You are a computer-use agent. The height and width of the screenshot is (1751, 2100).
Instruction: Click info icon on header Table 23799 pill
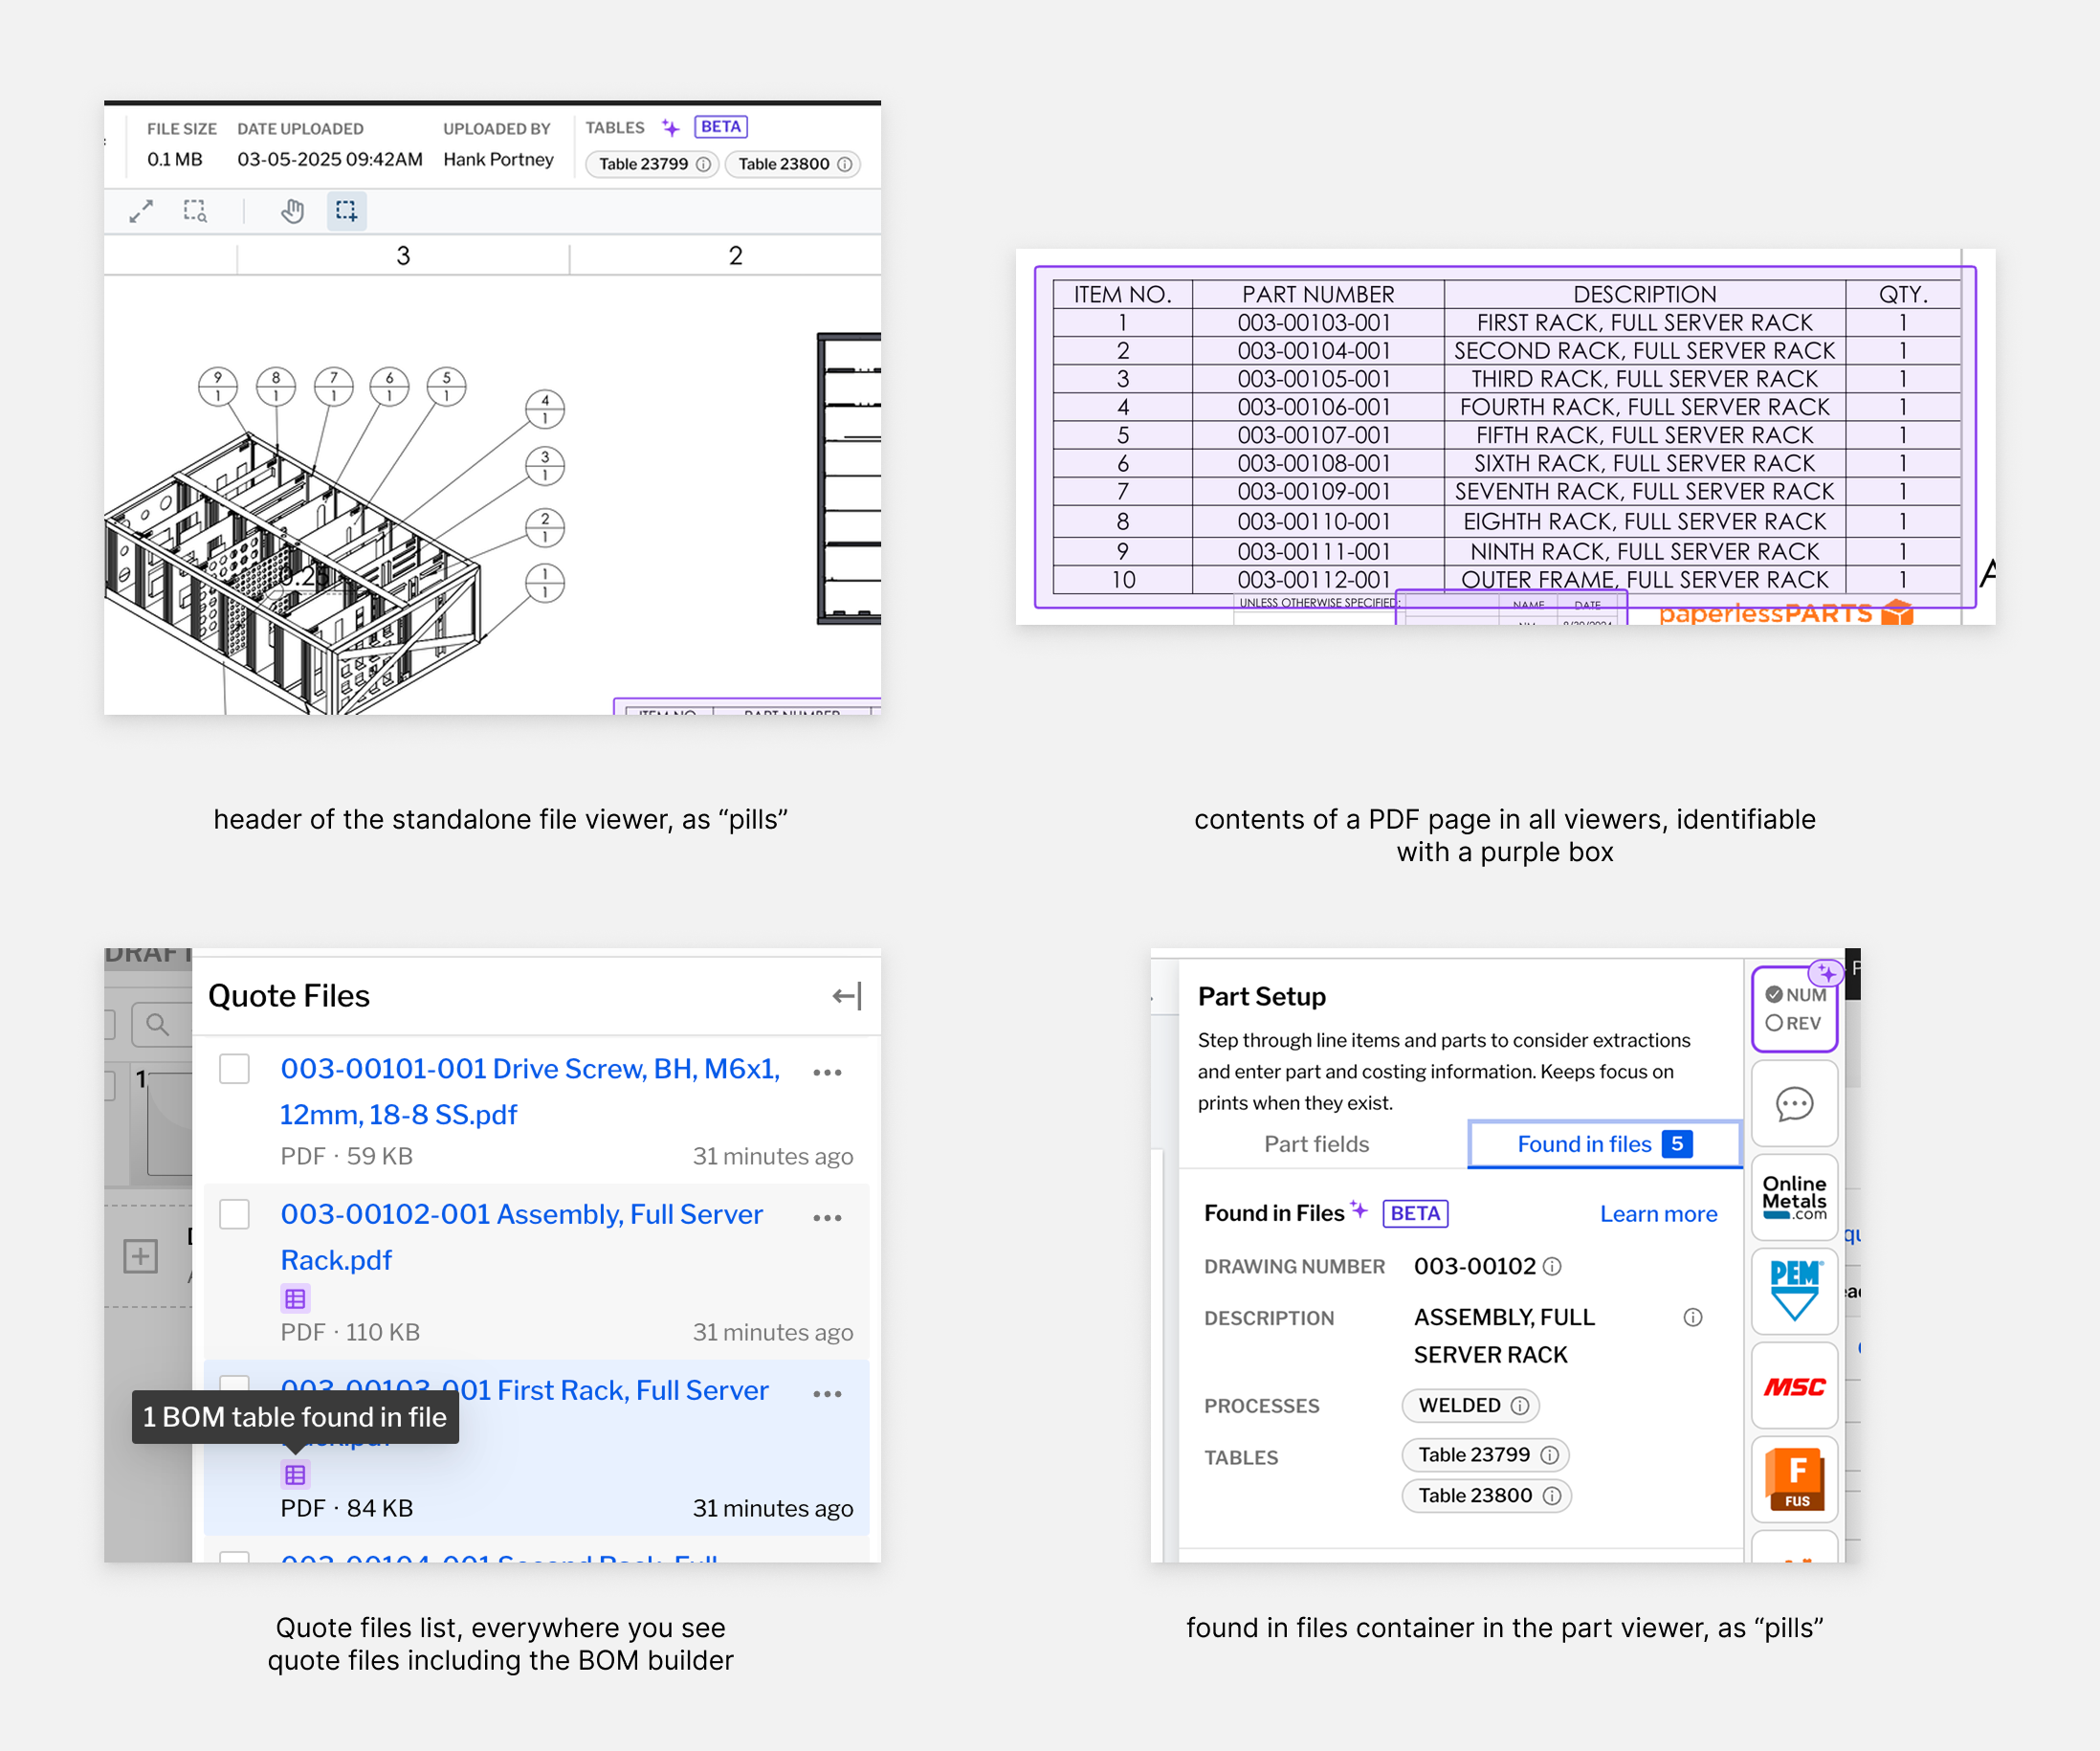coord(703,164)
